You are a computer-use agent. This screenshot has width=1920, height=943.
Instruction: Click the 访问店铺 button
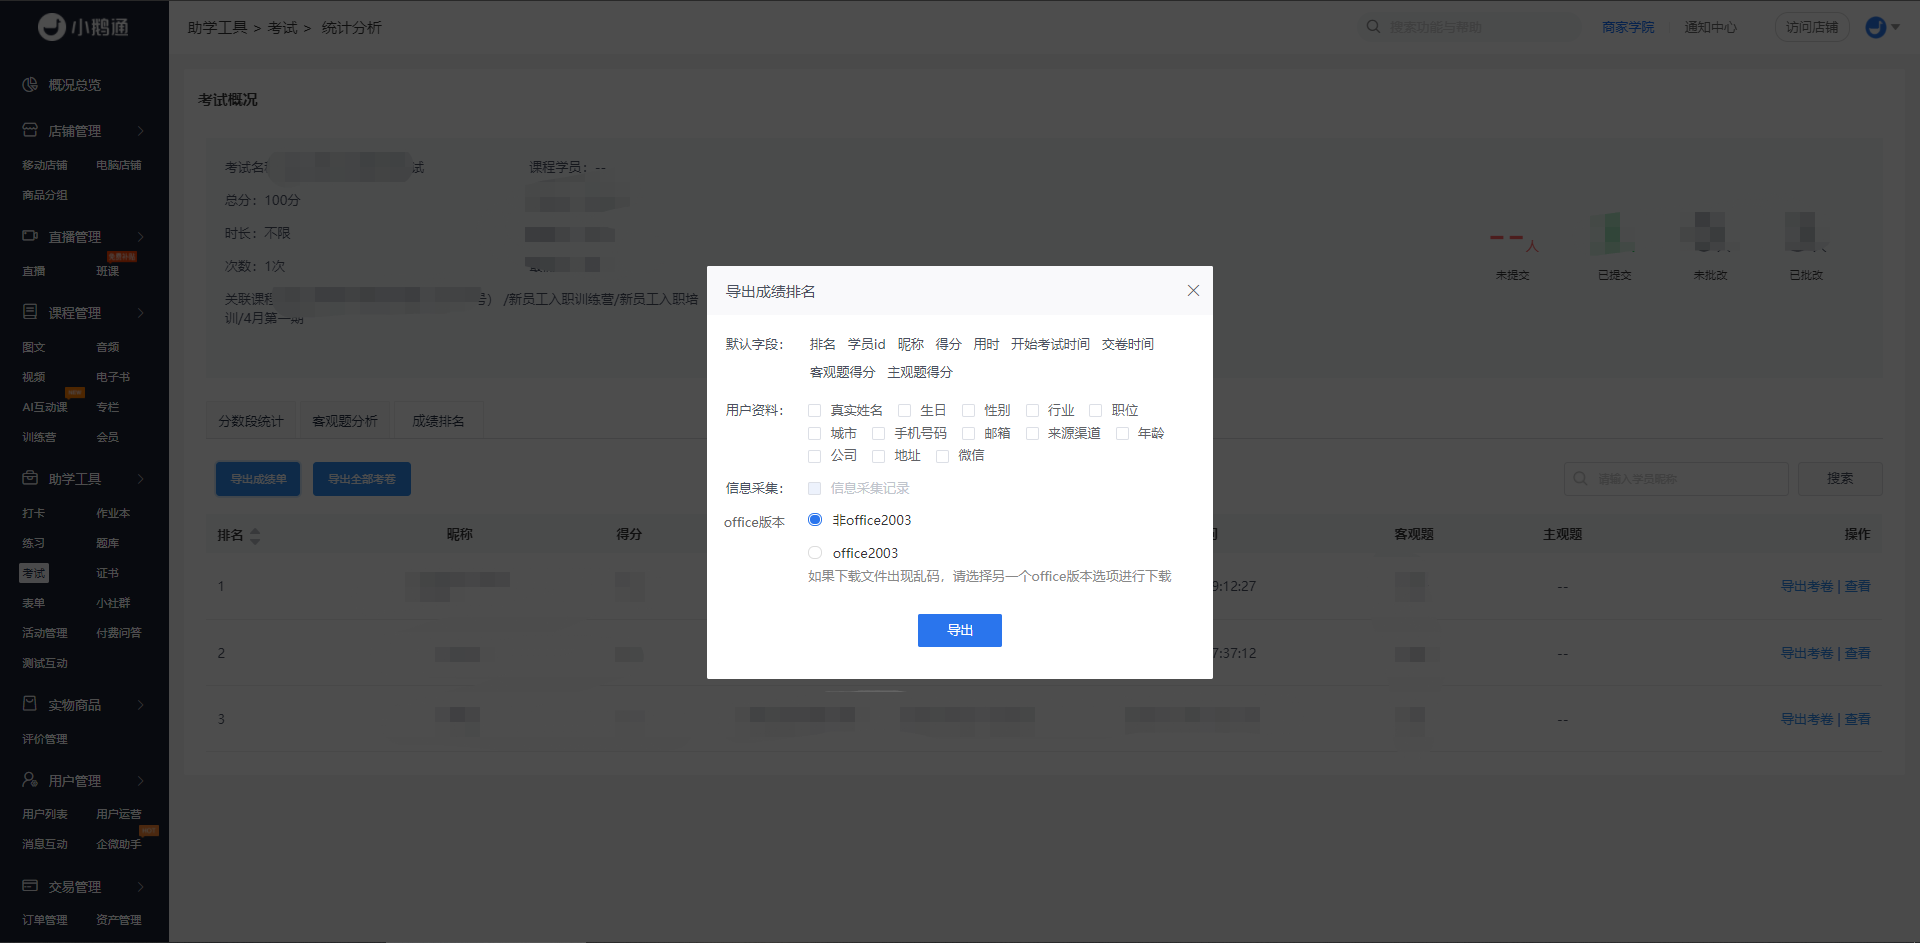click(x=1812, y=27)
